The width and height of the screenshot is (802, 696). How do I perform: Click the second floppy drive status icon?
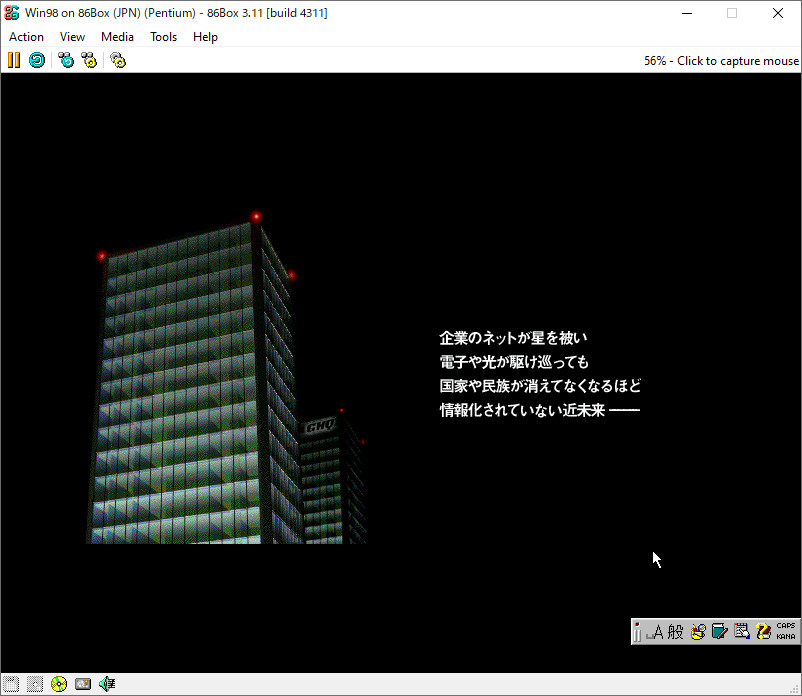(x=35, y=684)
